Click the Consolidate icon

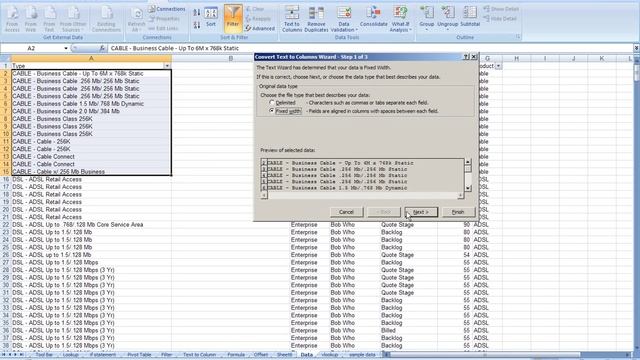coord(373,17)
